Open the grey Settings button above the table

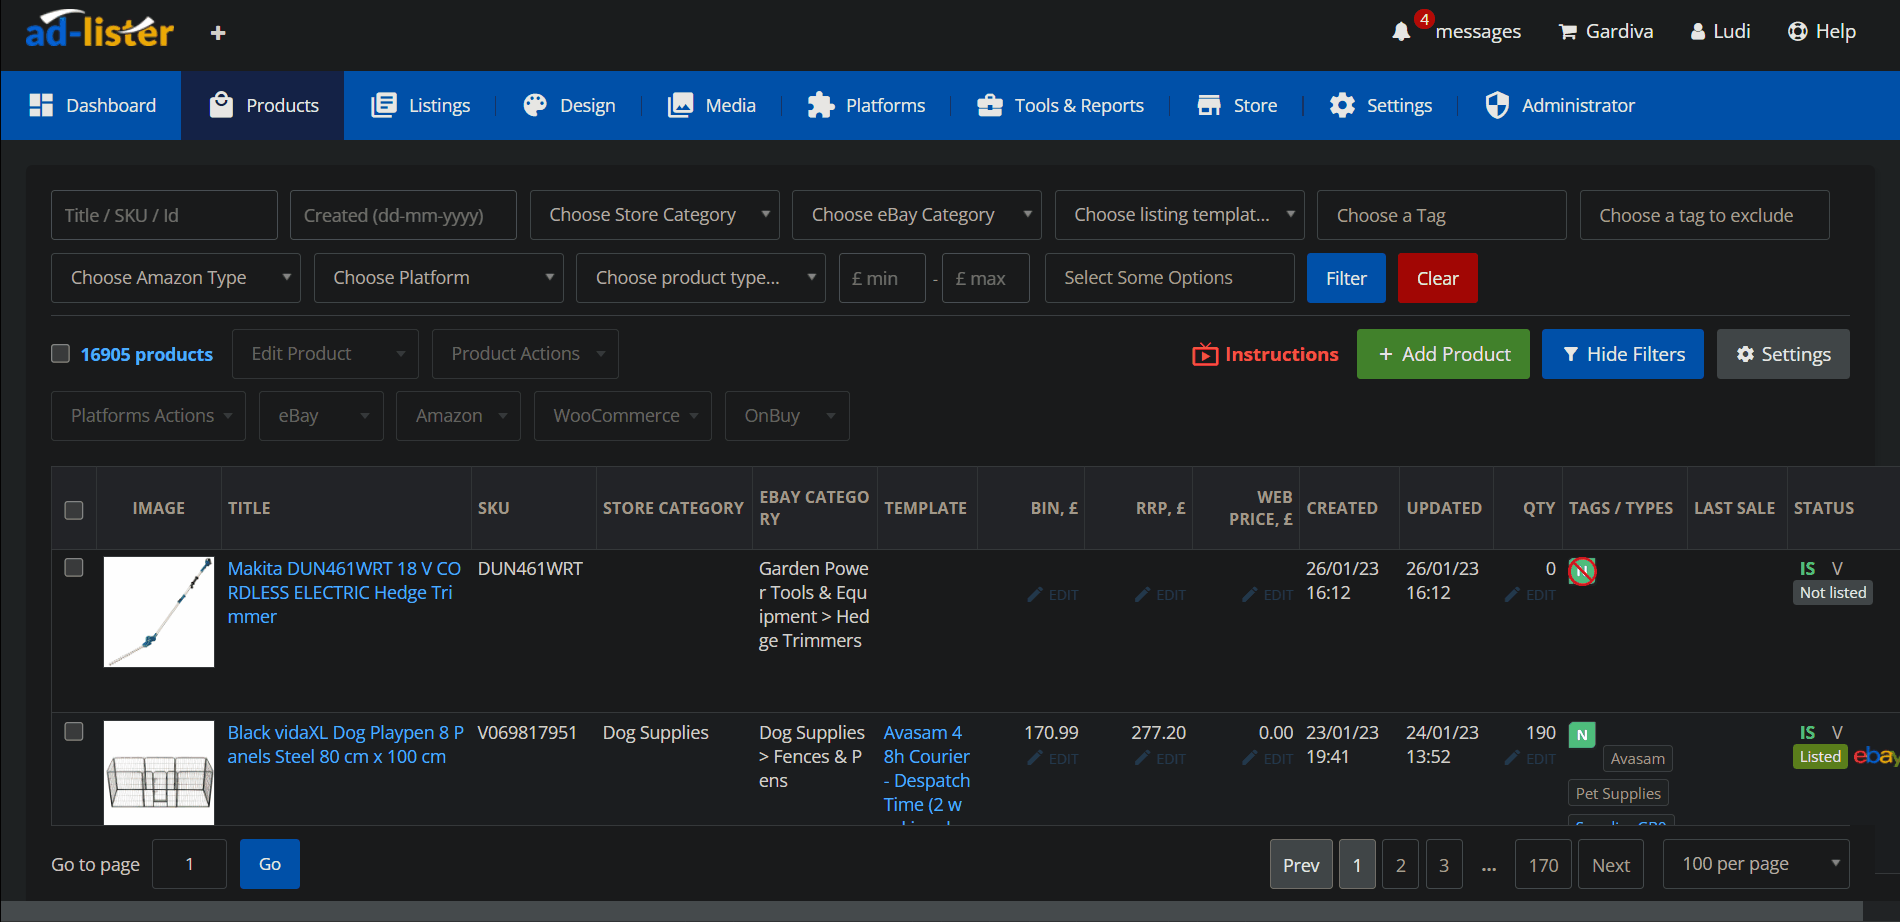pyautogui.click(x=1783, y=354)
